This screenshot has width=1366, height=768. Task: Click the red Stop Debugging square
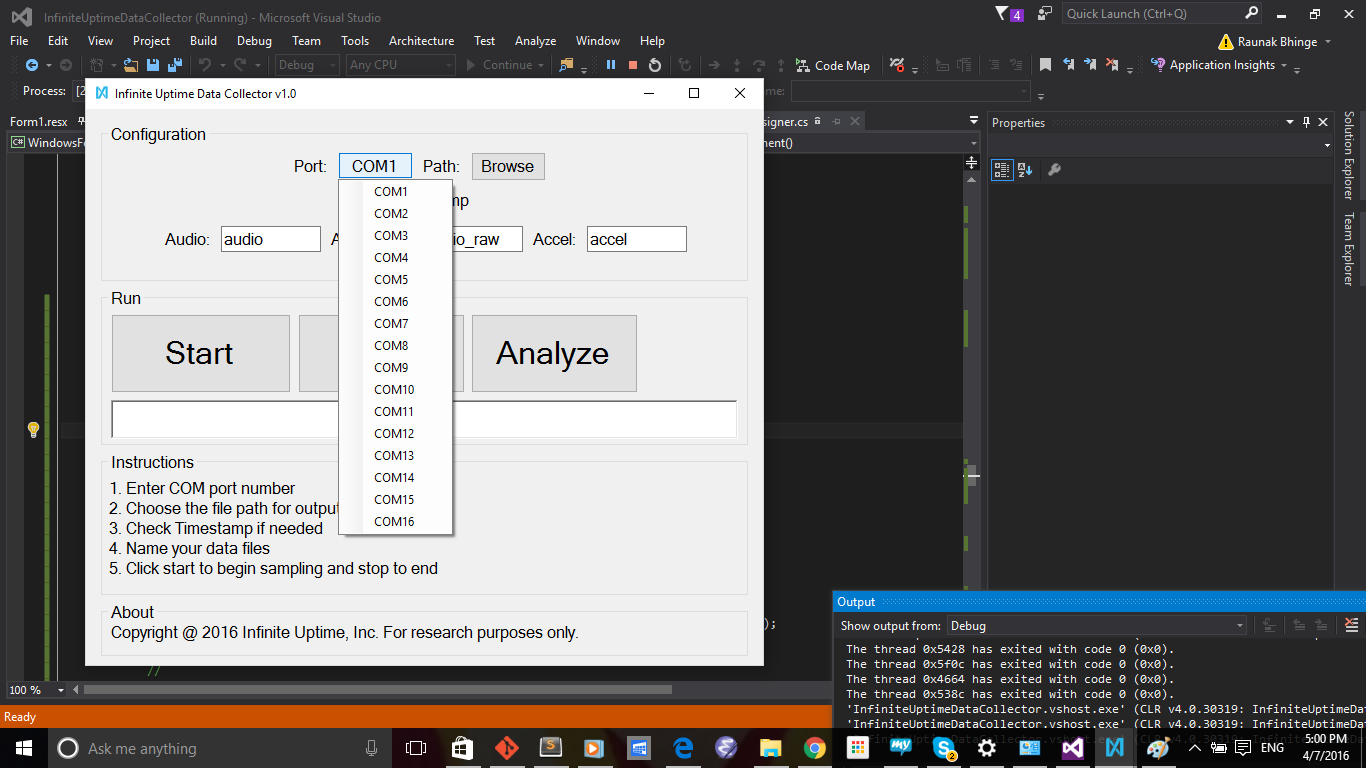633,65
